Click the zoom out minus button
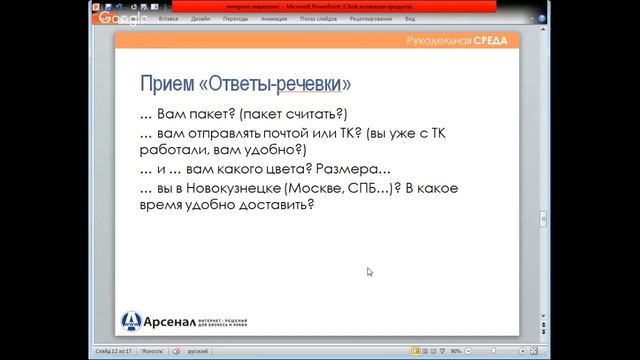640x360 pixels. coord(468,351)
